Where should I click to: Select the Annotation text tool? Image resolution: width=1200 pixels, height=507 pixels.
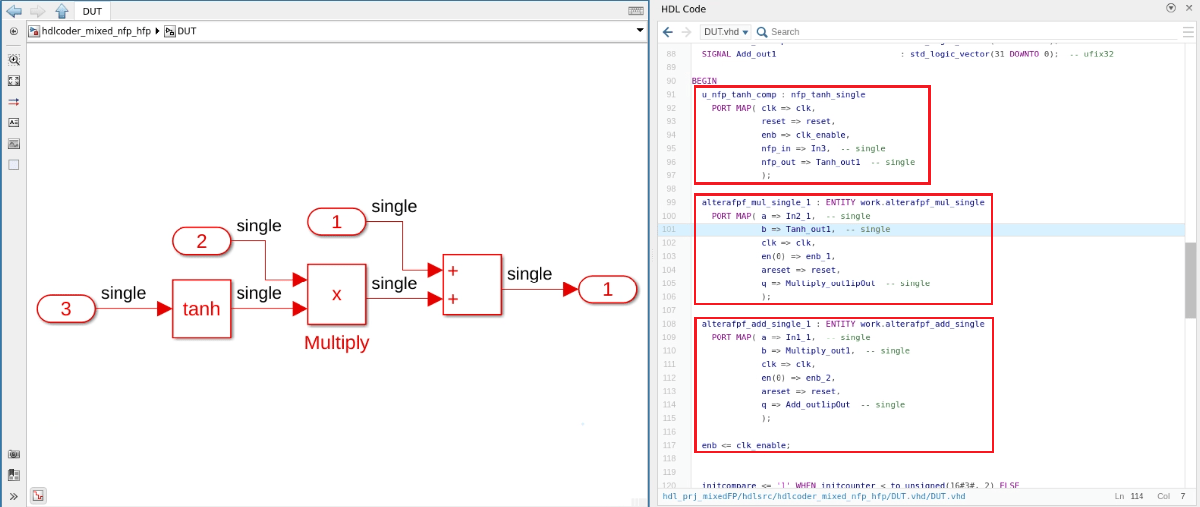tap(14, 122)
